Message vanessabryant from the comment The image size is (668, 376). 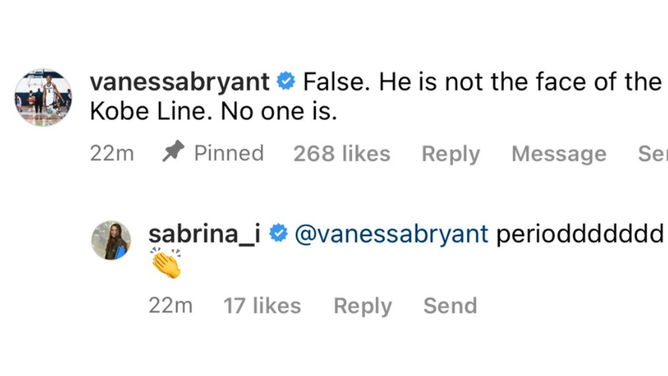(559, 154)
